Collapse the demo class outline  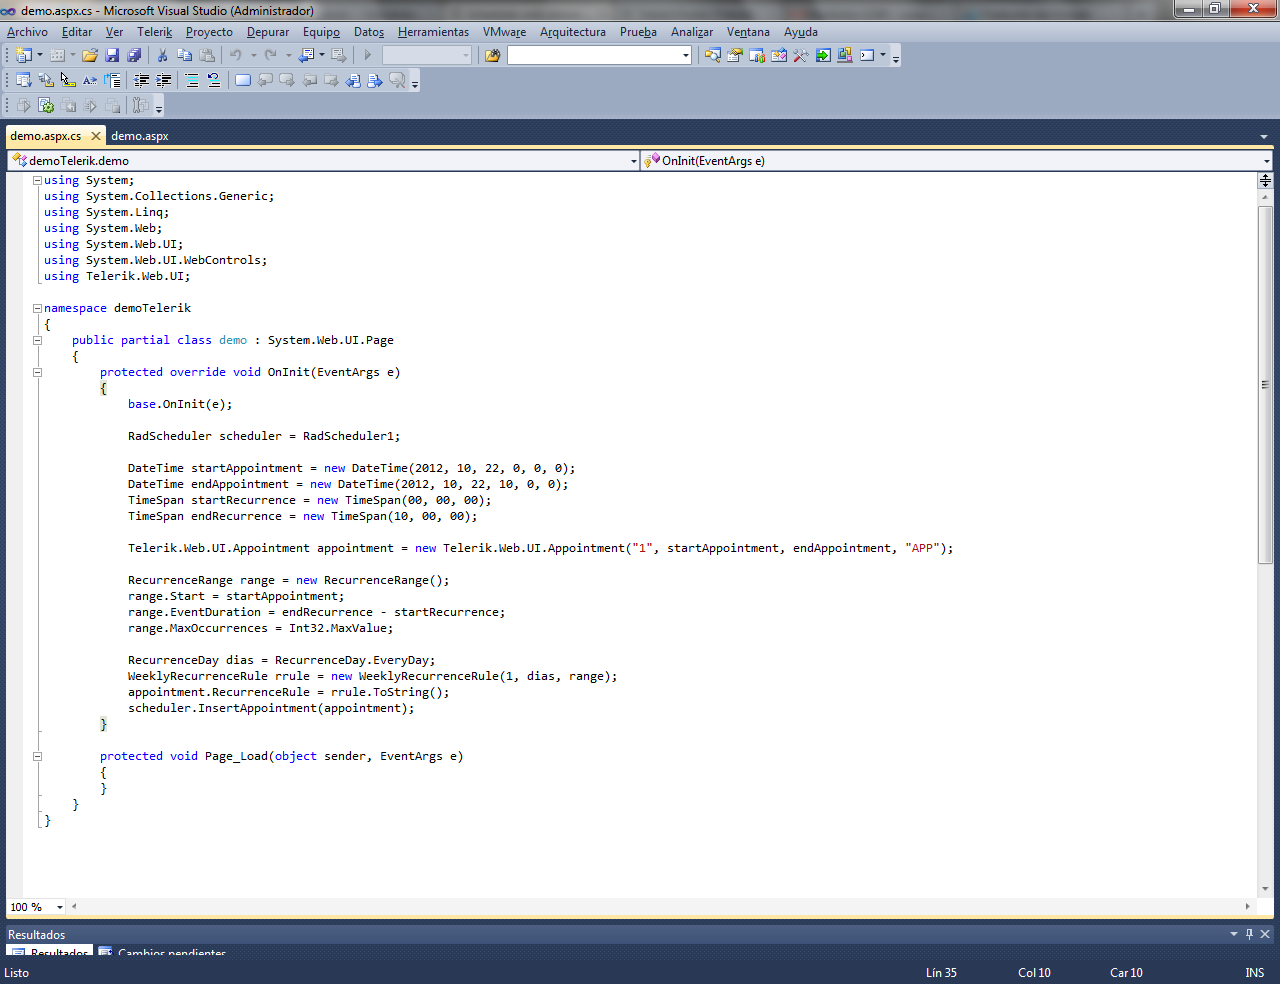click(x=37, y=341)
